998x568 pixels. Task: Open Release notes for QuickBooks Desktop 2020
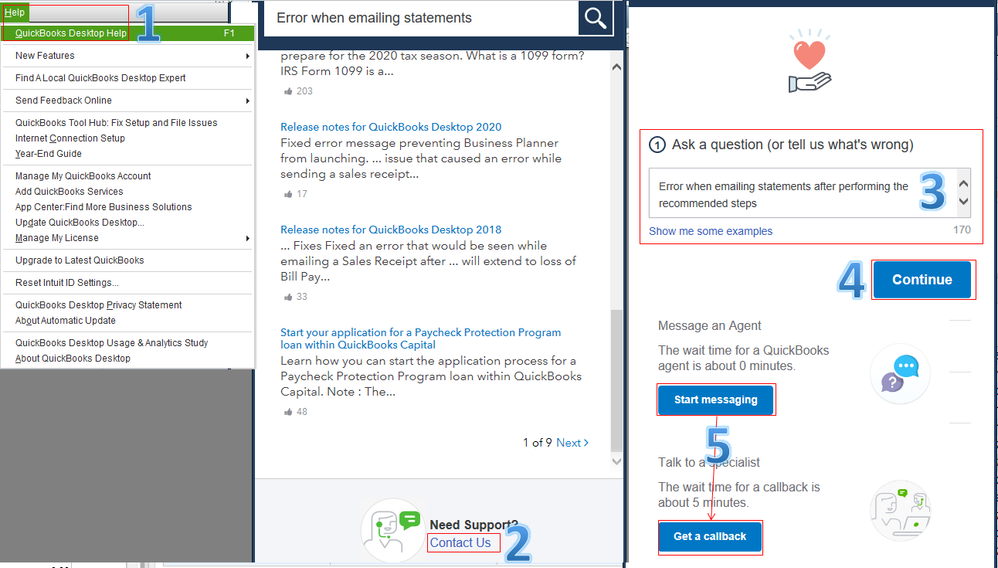391,127
